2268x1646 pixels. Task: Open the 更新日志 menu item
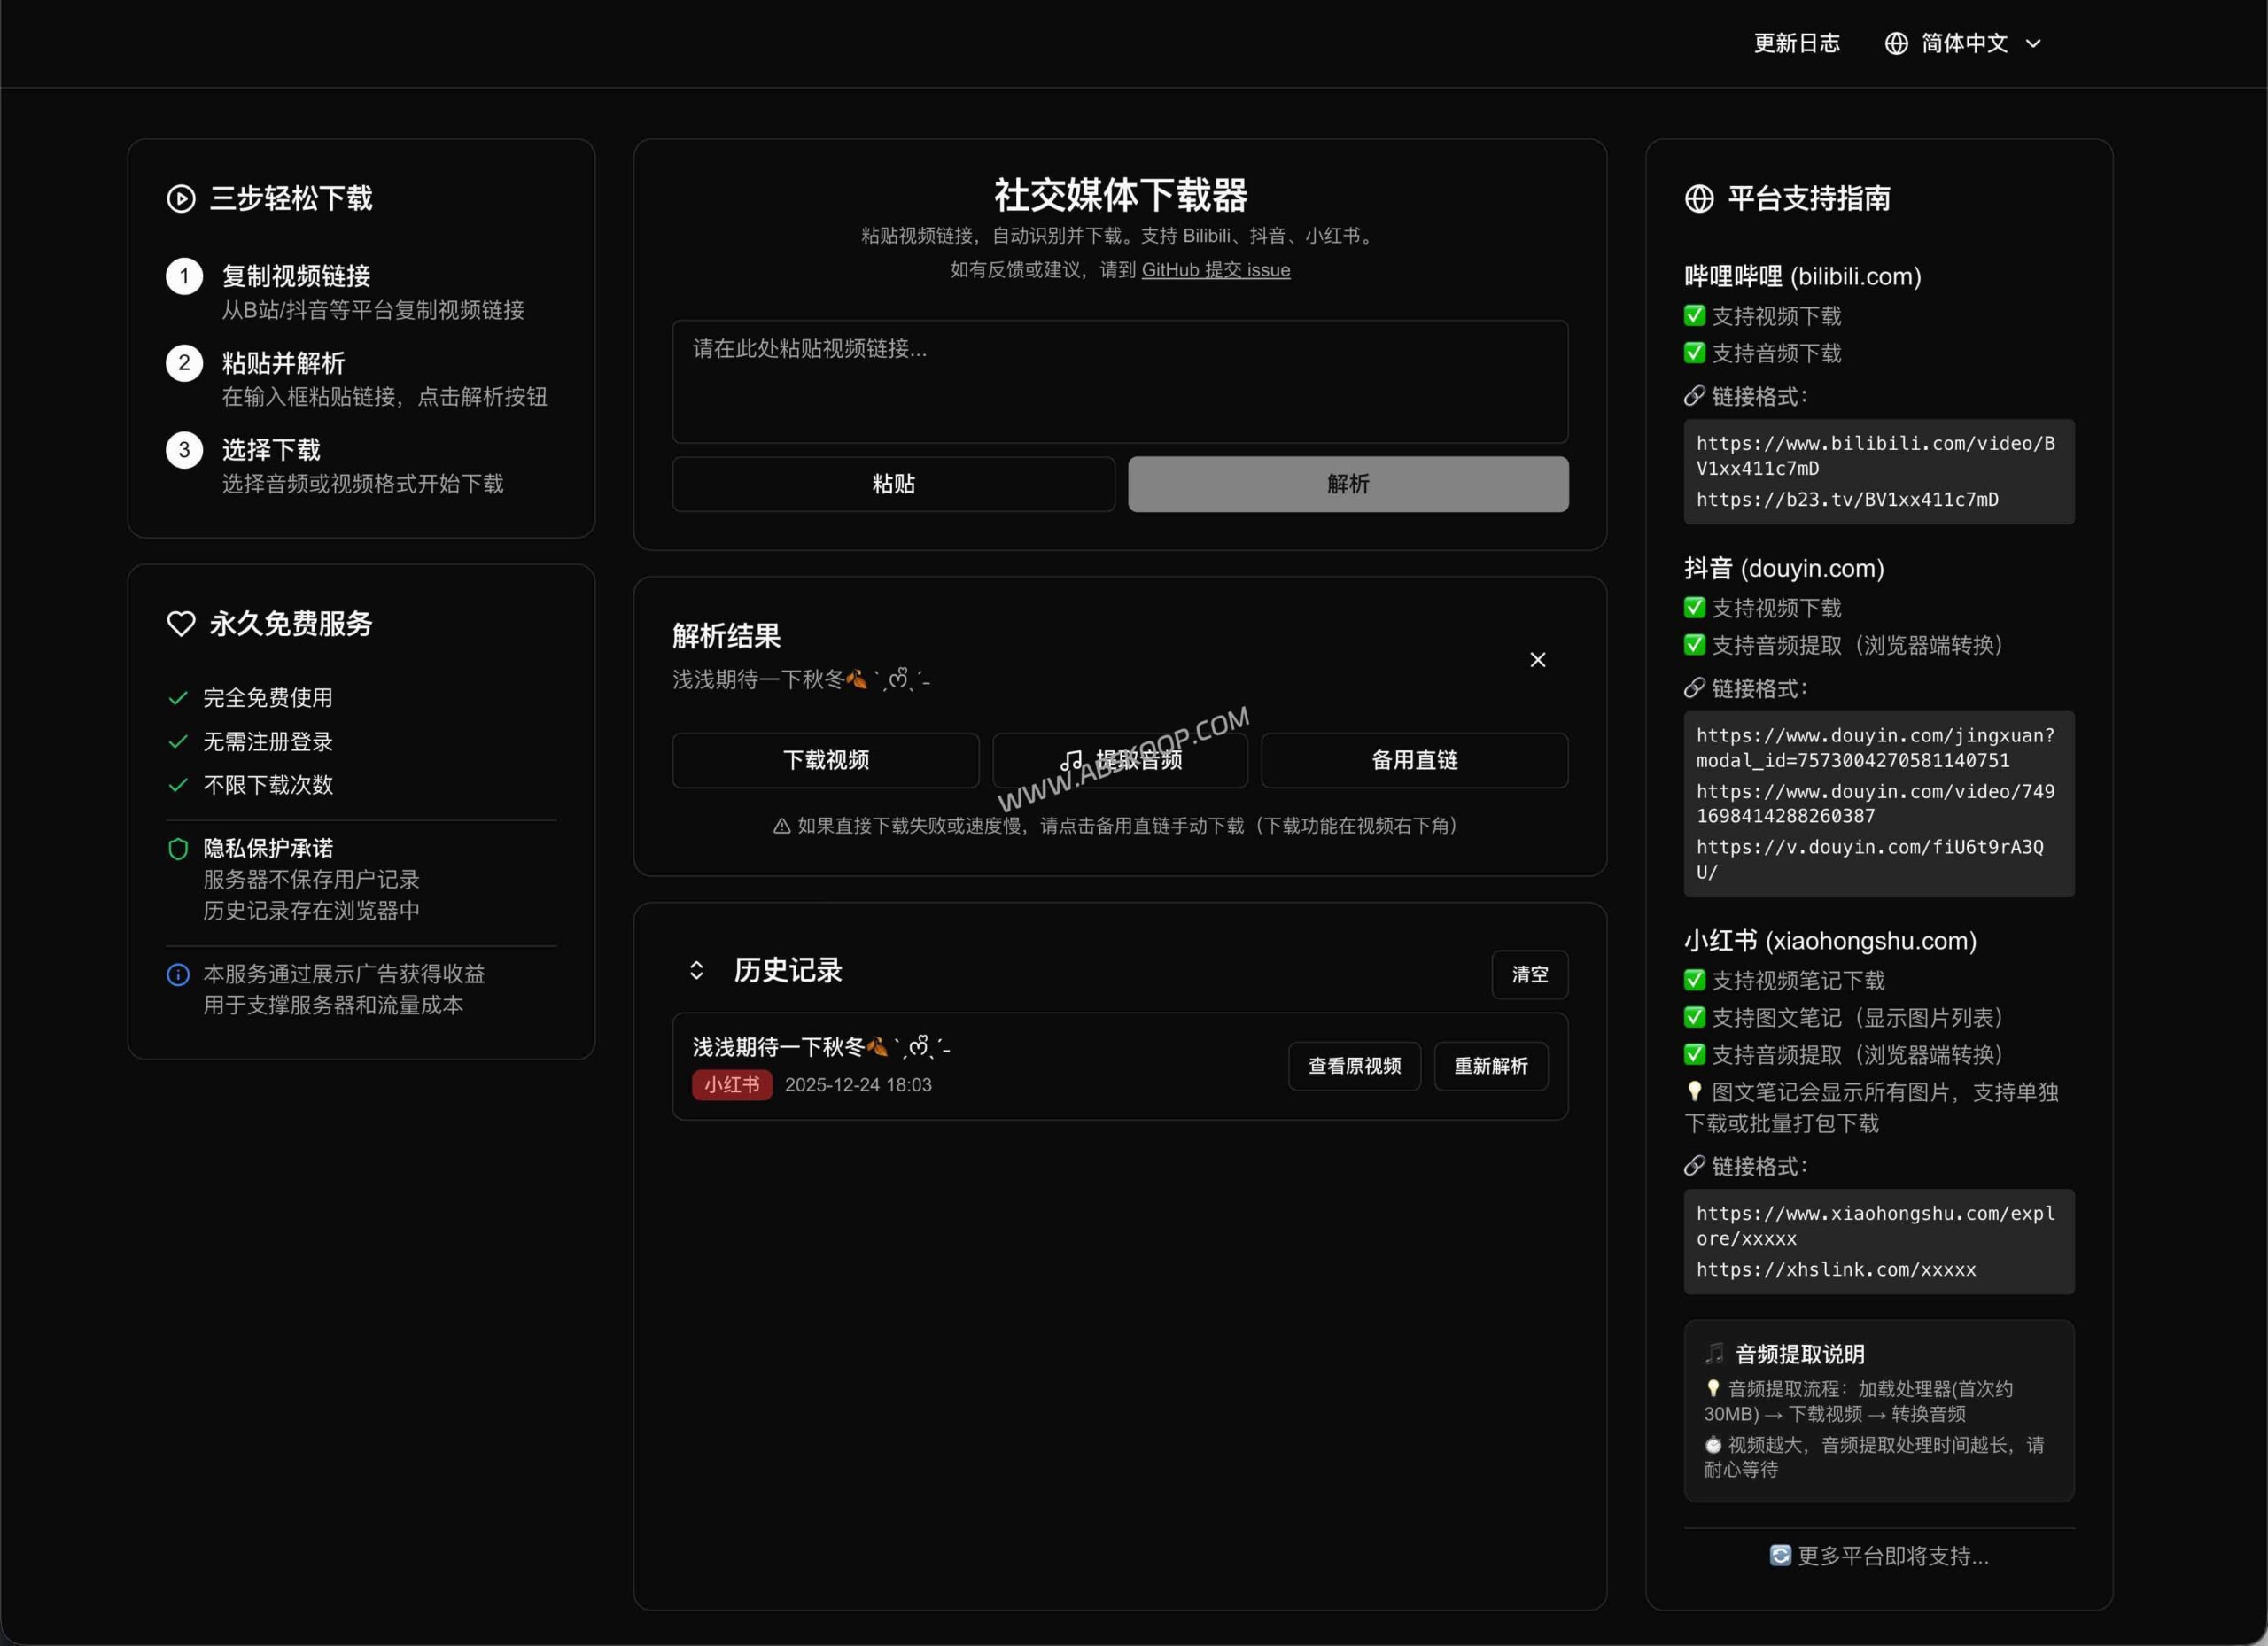1797,43
